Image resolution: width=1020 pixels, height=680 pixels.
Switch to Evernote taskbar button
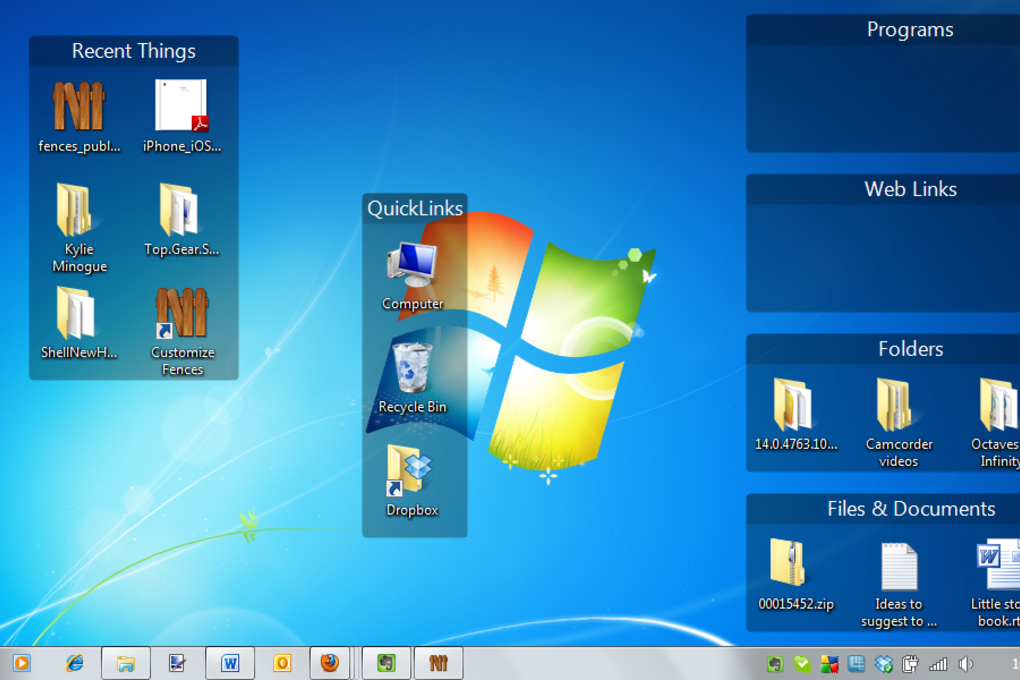pos(386,663)
